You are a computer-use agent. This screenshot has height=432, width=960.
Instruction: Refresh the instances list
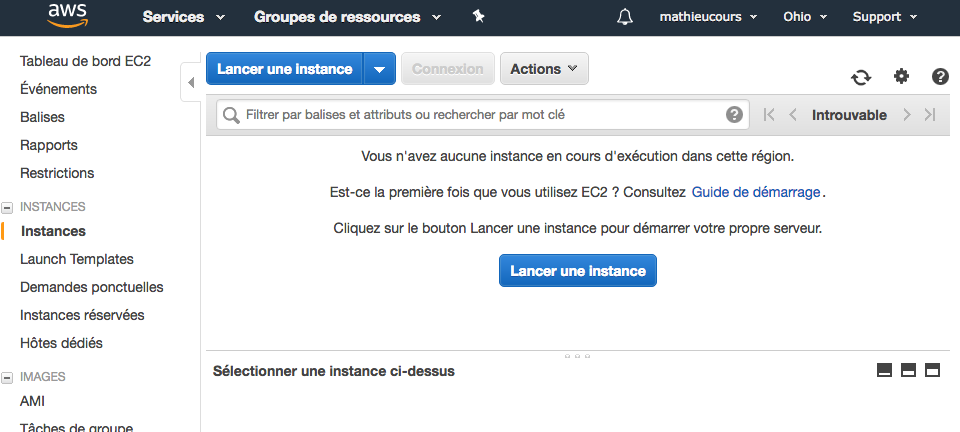click(x=860, y=77)
